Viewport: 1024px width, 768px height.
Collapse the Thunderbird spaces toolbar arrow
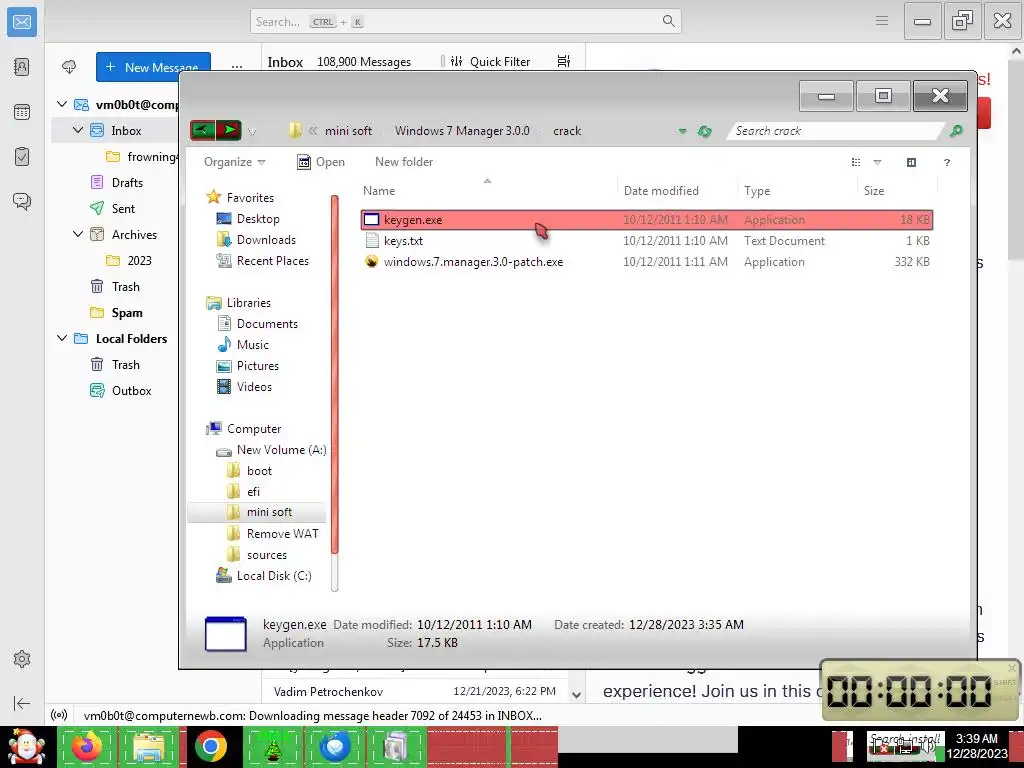point(22,703)
